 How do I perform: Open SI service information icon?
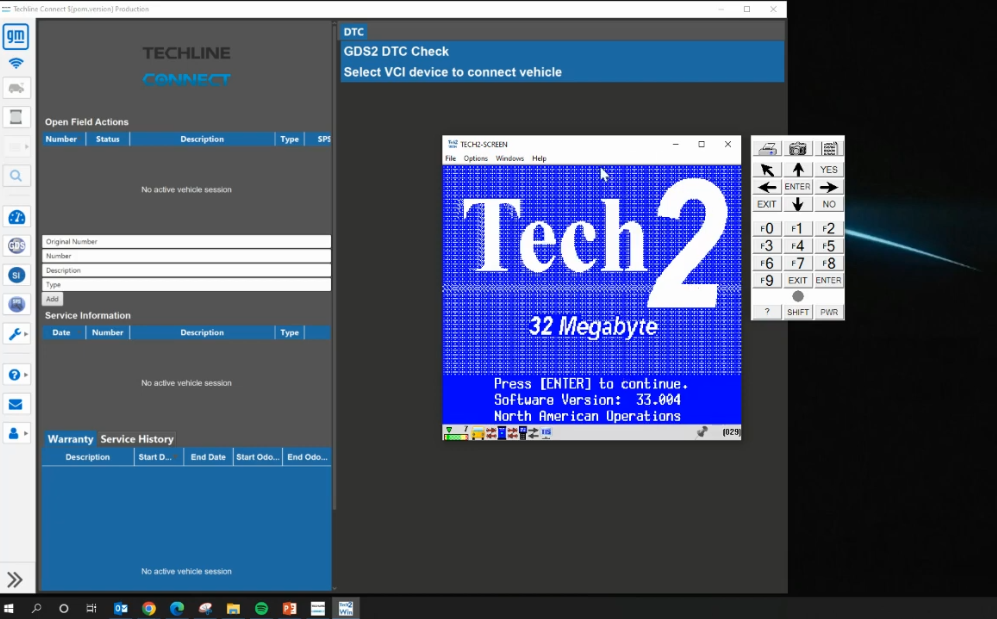click(x=16, y=275)
